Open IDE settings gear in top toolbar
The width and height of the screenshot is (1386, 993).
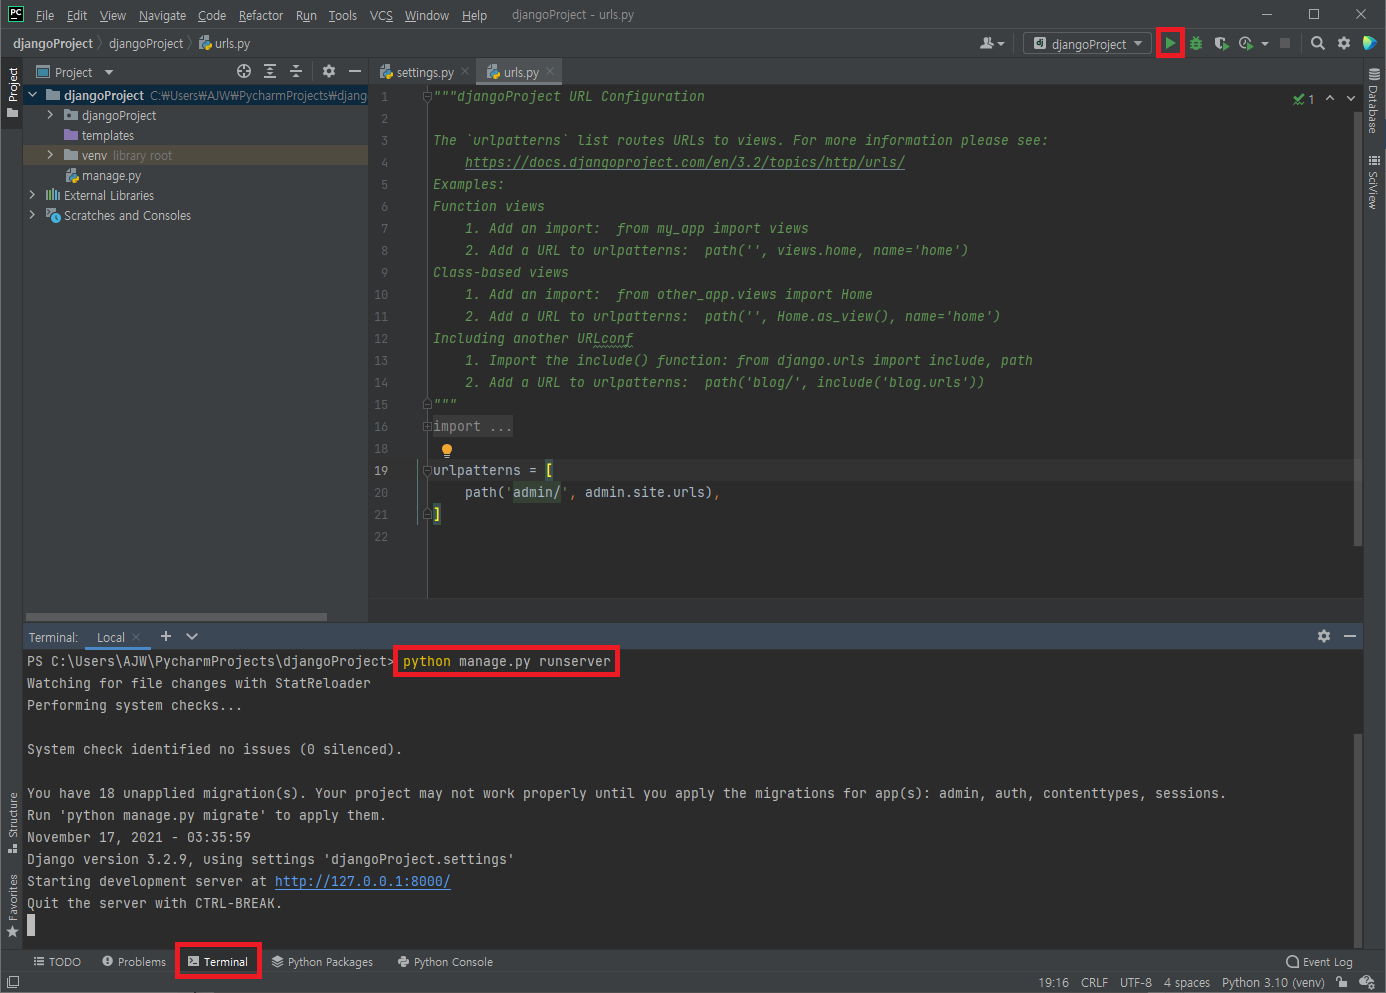pyautogui.click(x=1344, y=43)
